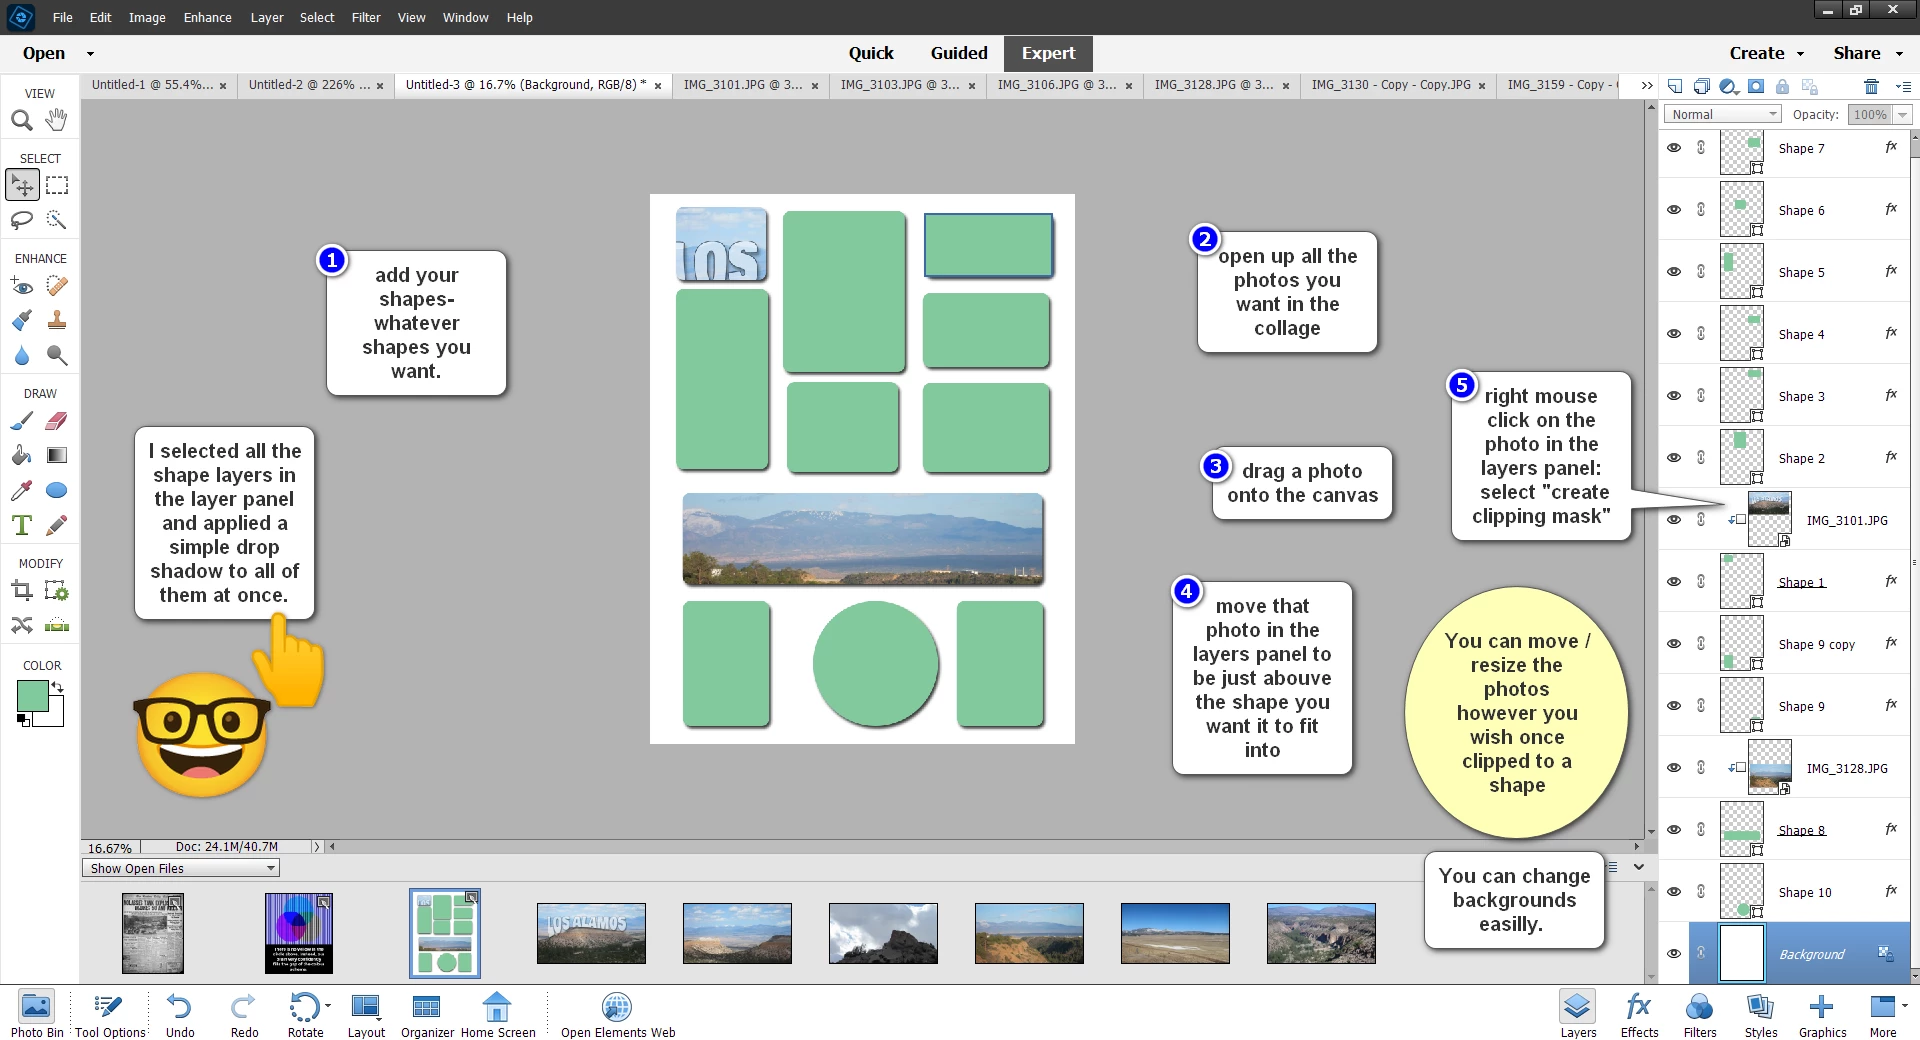Viewport: 1920px width, 1040px height.
Task: Select the Crop tool
Action: pos(22,591)
